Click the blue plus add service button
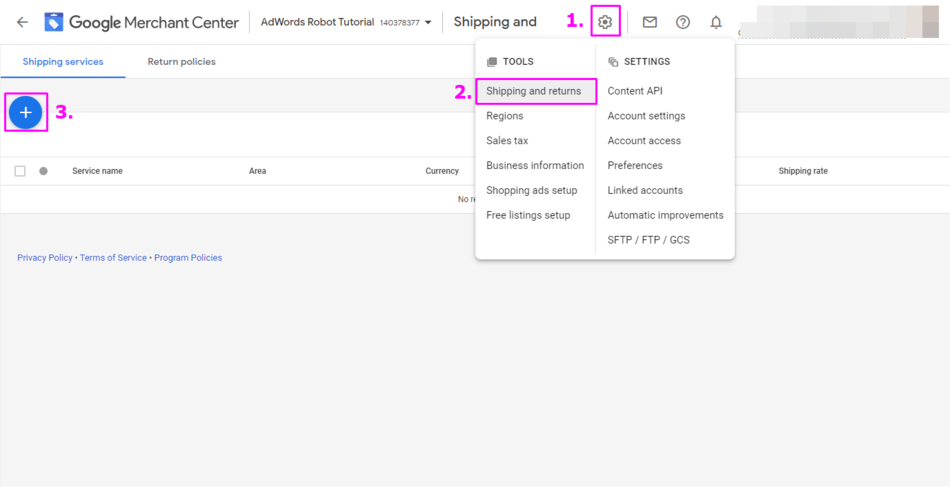 [26, 113]
